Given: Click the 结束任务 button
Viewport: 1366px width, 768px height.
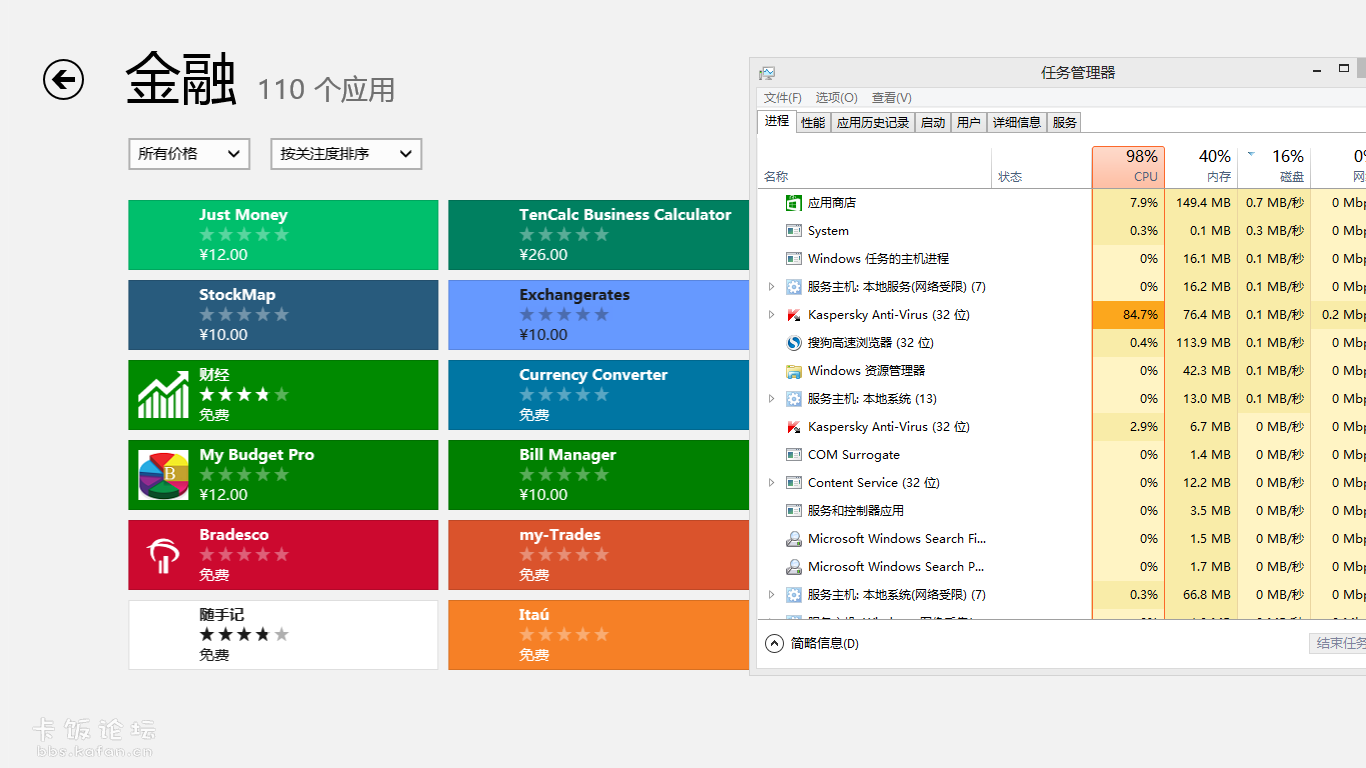Looking at the screenshot, I should (x=1338, y=643).
